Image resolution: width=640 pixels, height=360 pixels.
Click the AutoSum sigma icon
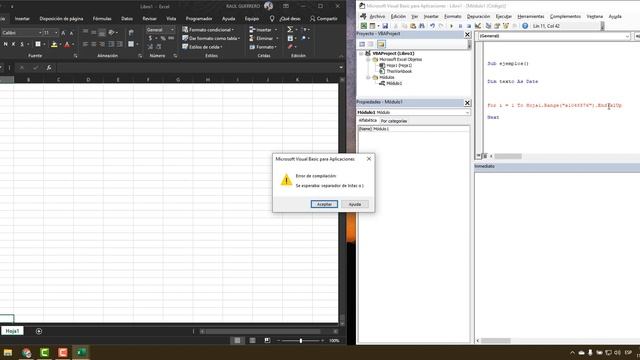[x=290, y=29]
